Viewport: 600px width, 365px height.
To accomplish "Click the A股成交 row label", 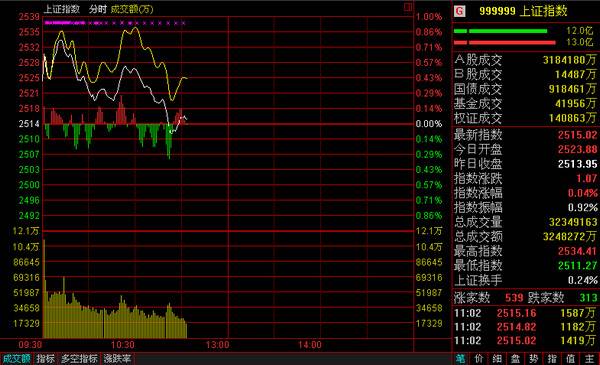I will [x=478, y=60].
